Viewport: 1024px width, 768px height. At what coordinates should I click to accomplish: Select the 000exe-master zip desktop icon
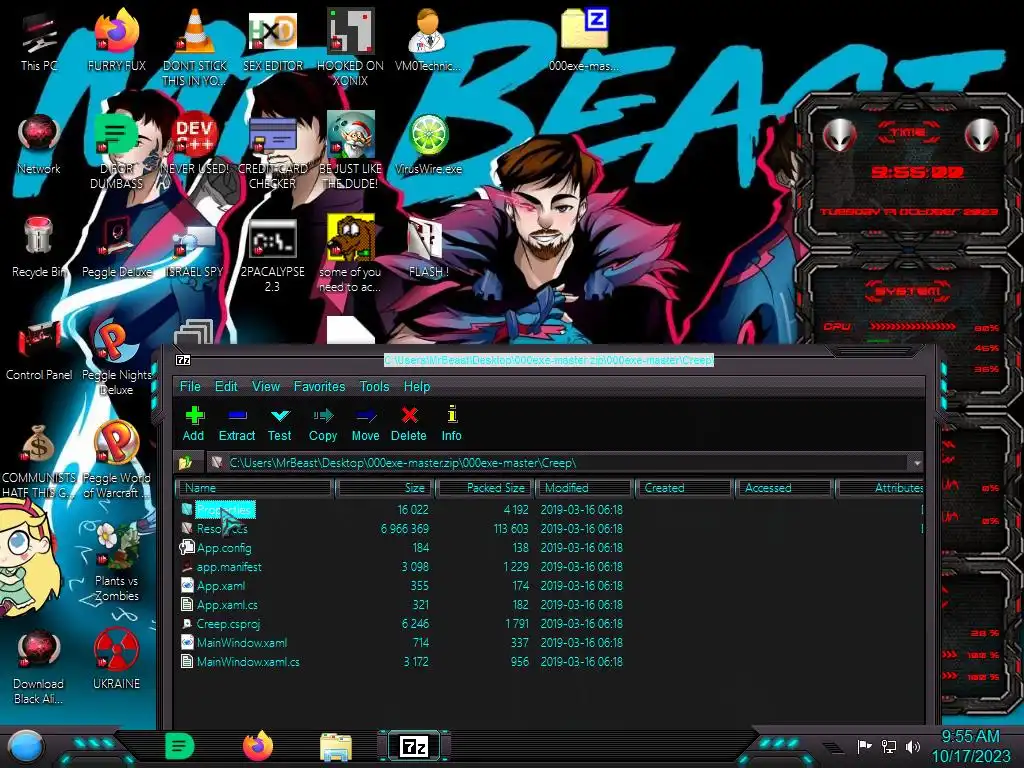coord(584,40)
